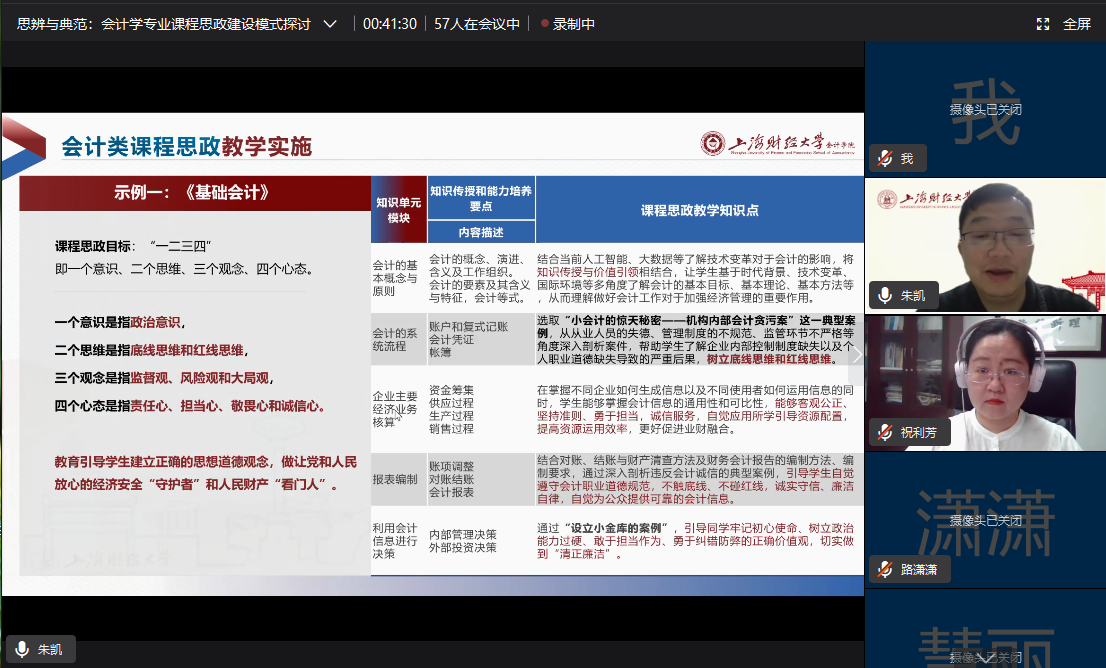Viewport: 1106px width, 668px height.
Task: Click 路潇潇's muted microphone icon
Action: [x=885, y=569]
